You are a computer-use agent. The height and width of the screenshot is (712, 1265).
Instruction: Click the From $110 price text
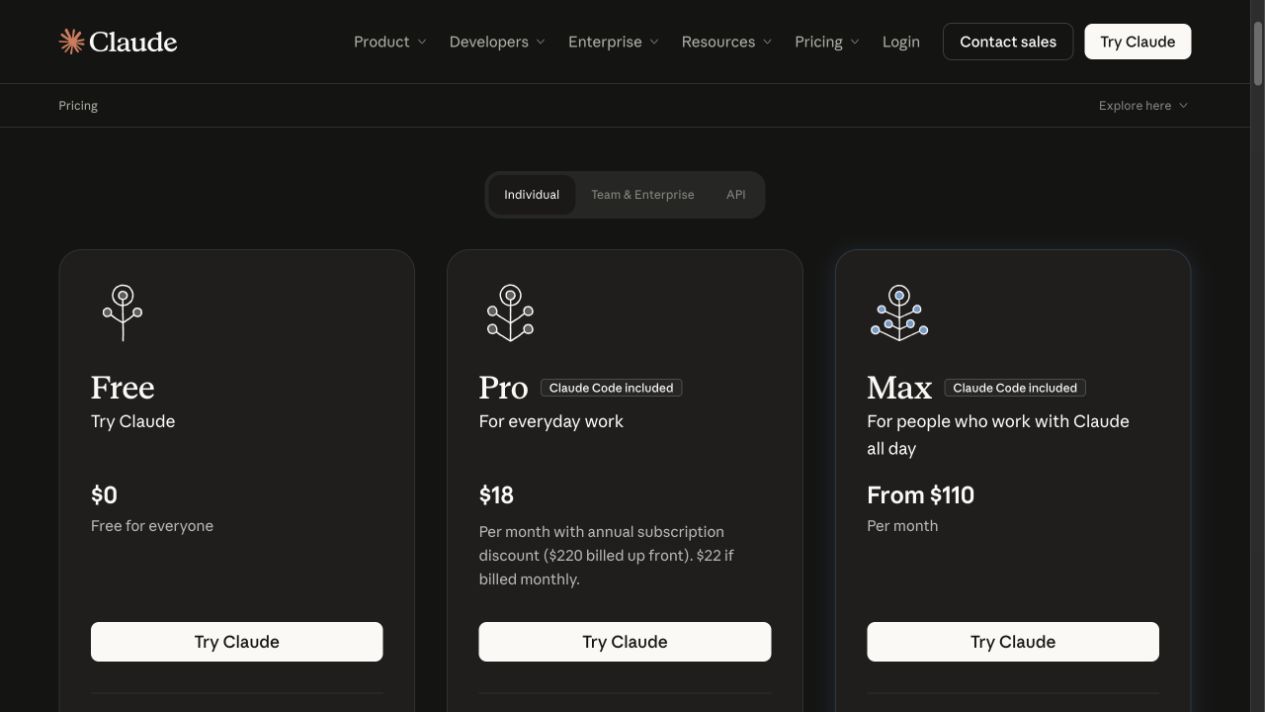coord(920,495)
